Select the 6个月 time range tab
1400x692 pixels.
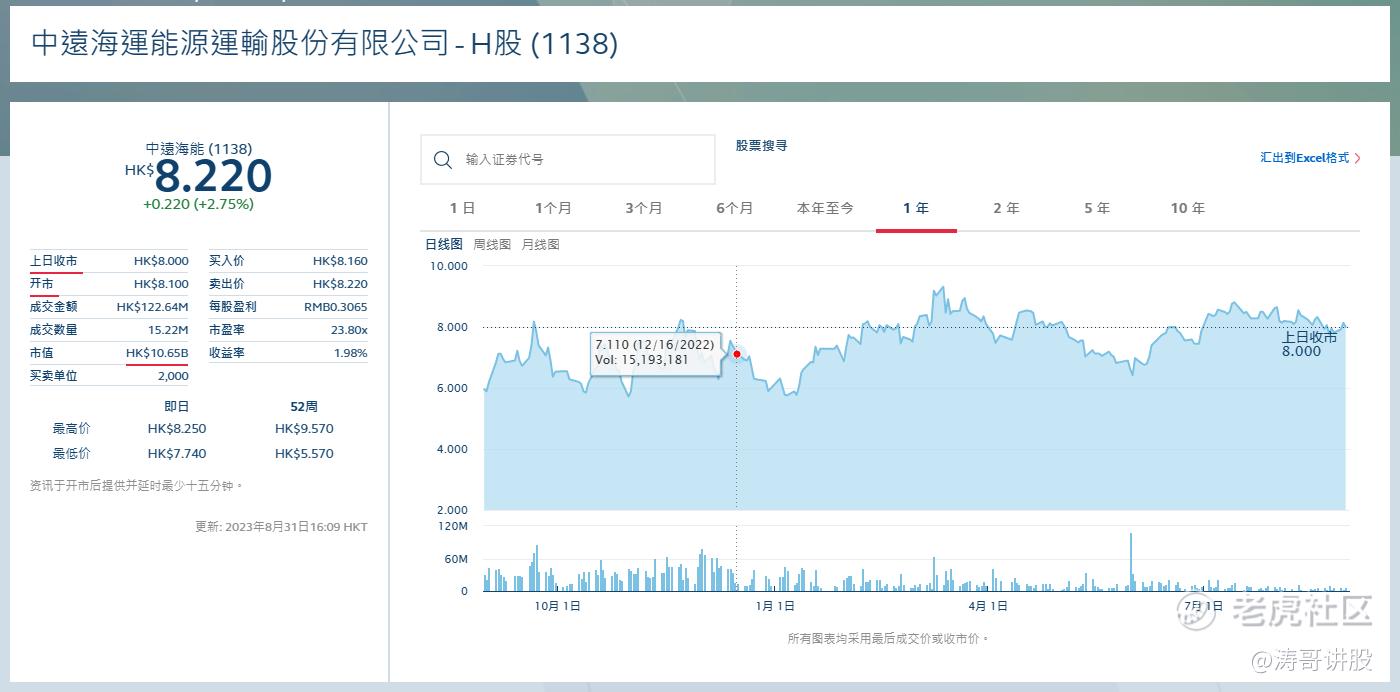pyautogui.click(x=734, y=208)
